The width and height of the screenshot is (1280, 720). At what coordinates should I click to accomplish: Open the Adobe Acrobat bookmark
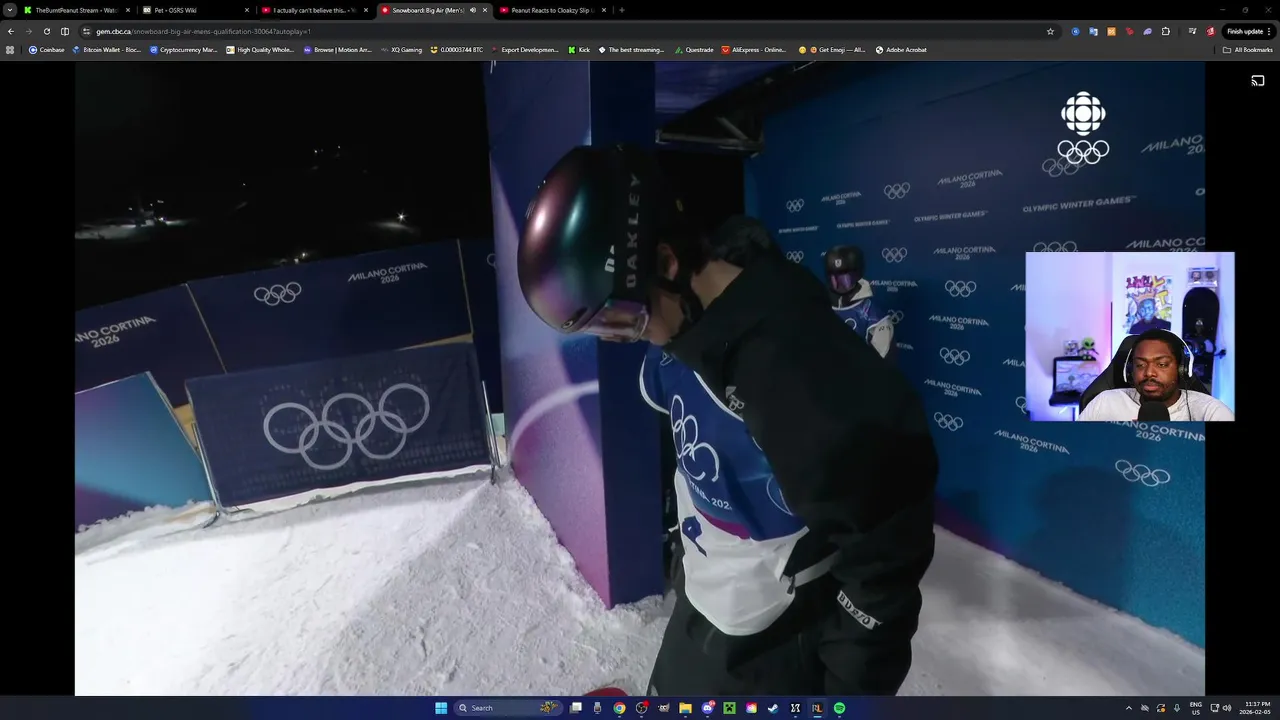(x=901, y=49)
